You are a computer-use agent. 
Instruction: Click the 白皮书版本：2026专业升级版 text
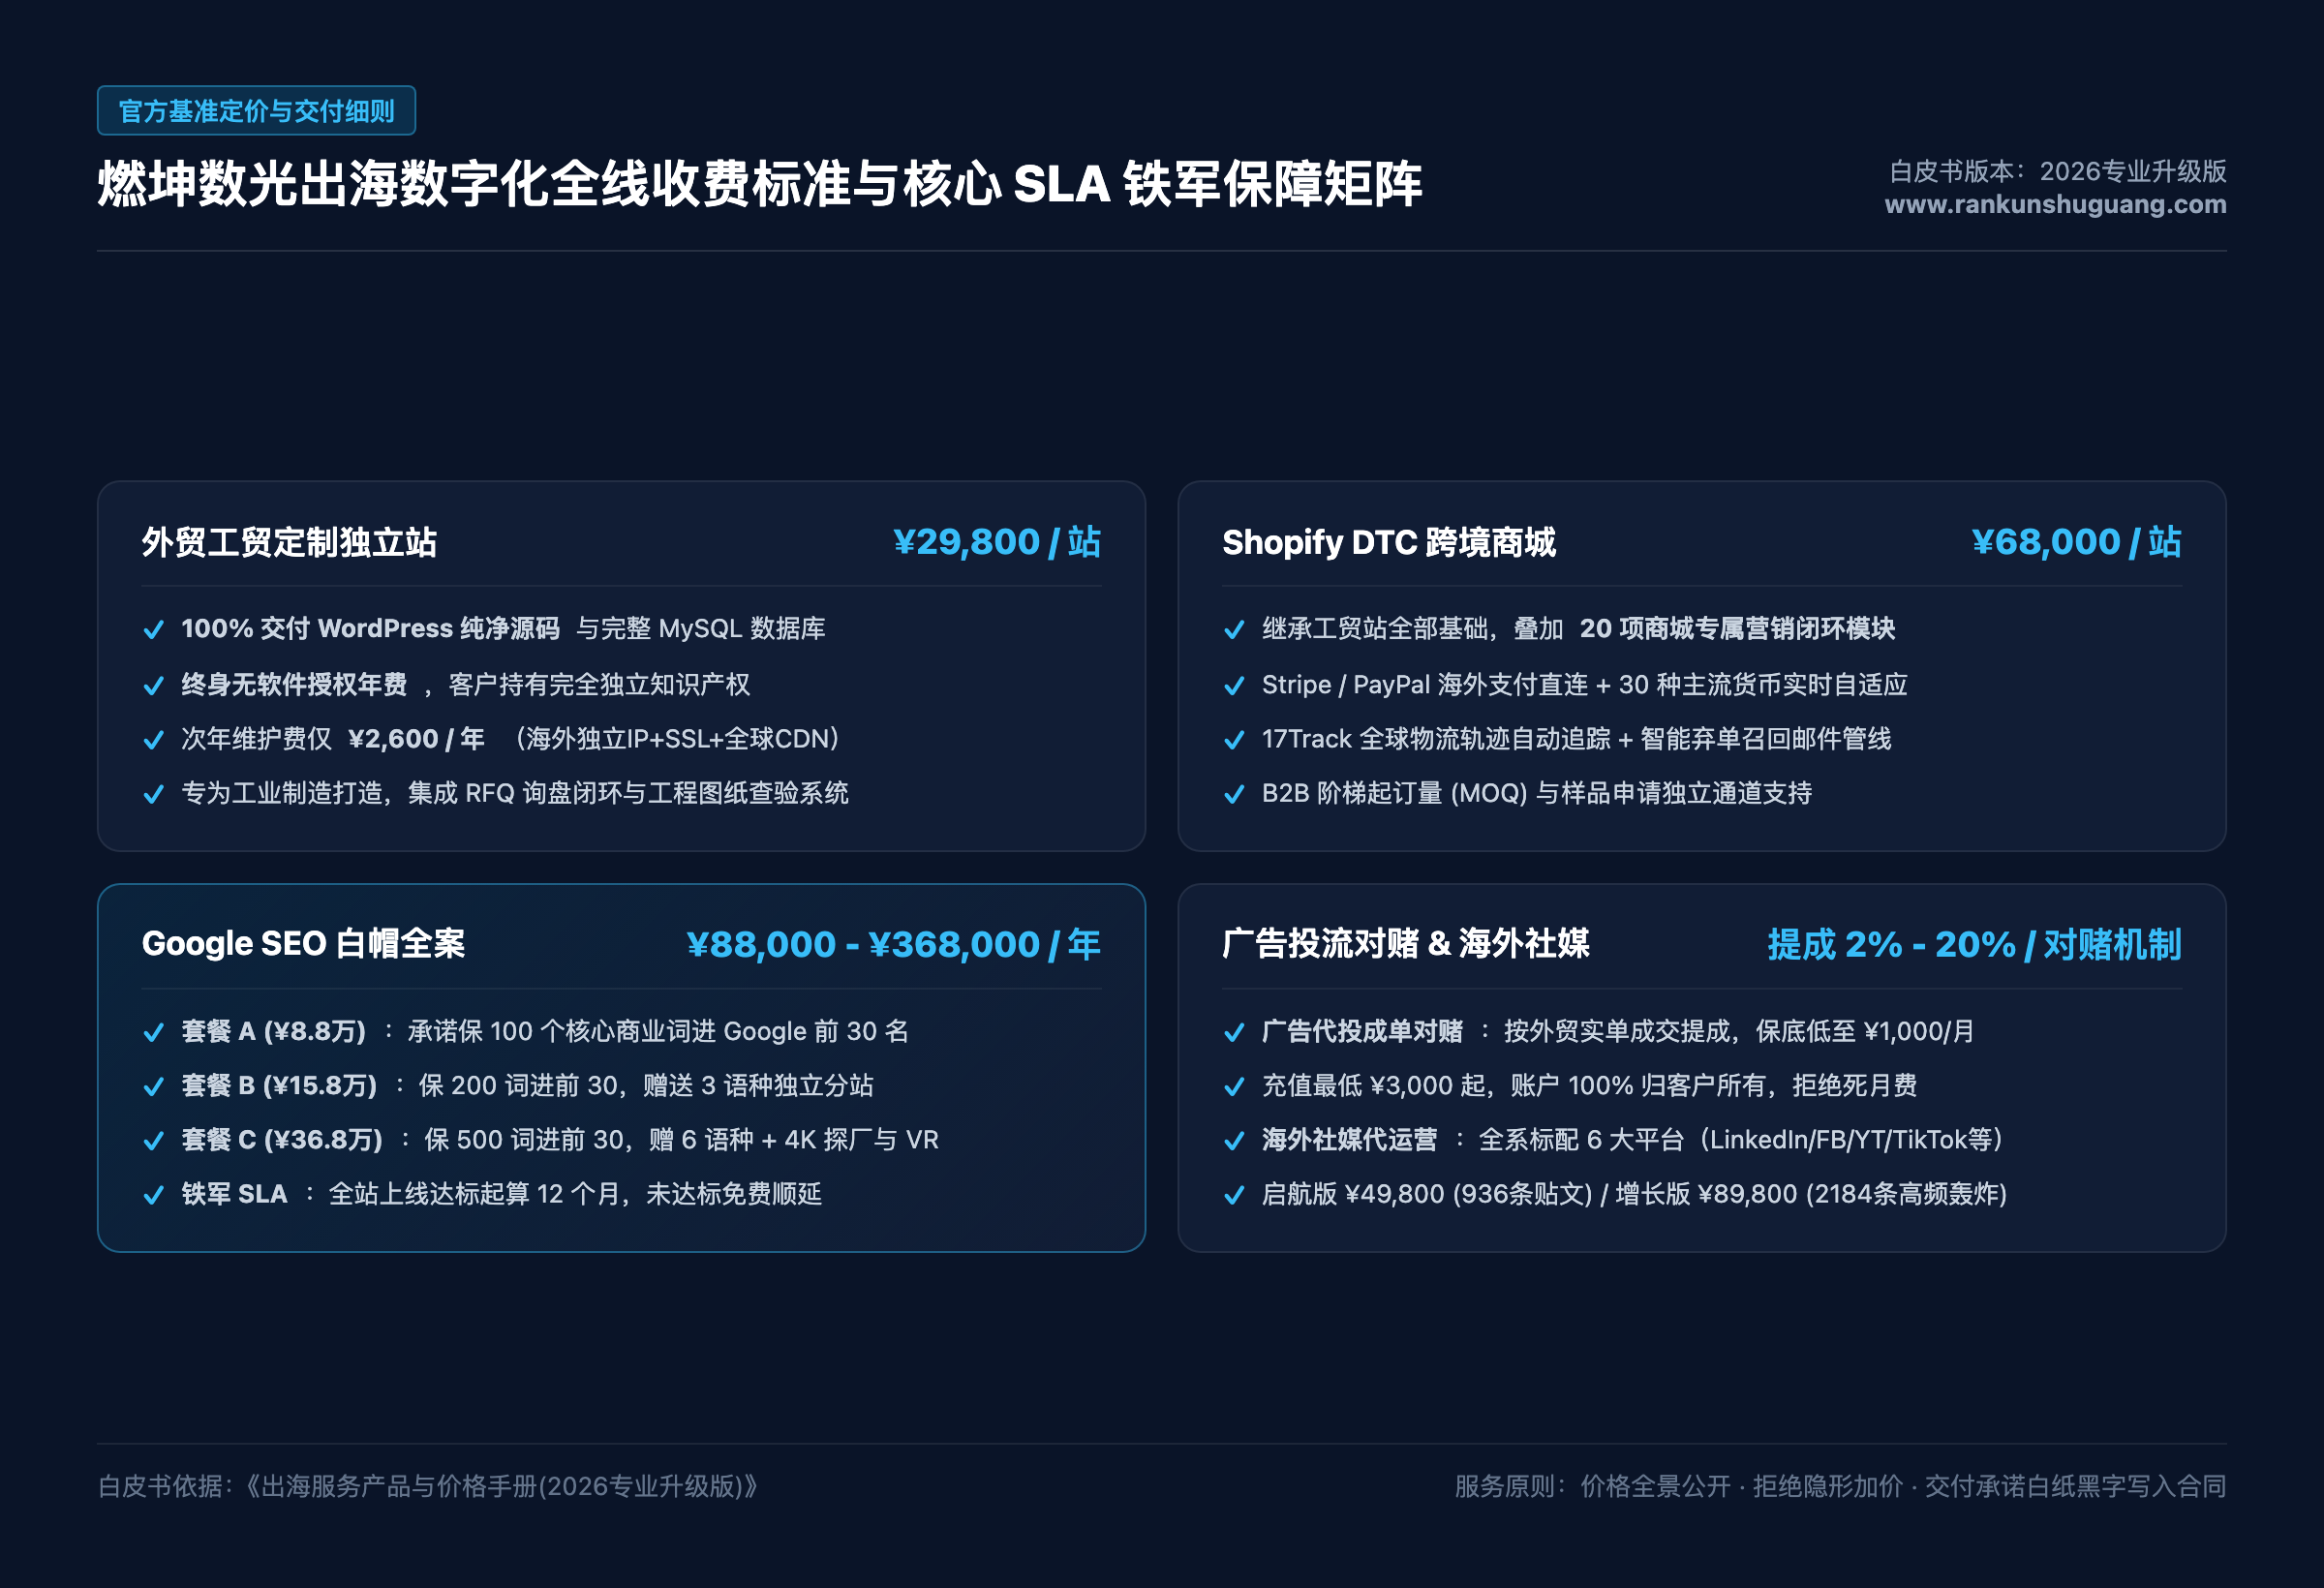click(2057, 171)
